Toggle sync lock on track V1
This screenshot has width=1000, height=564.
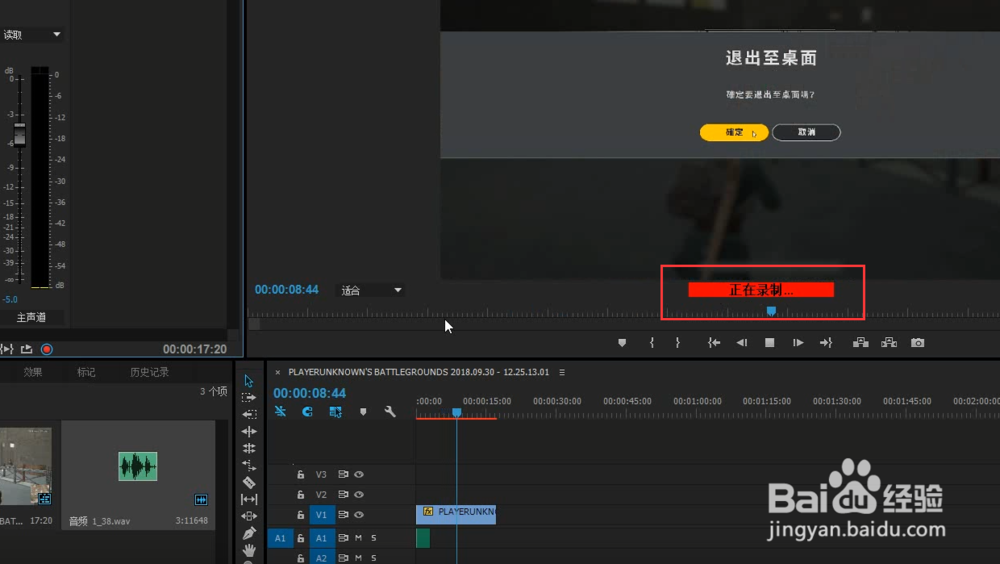(343, 515)
